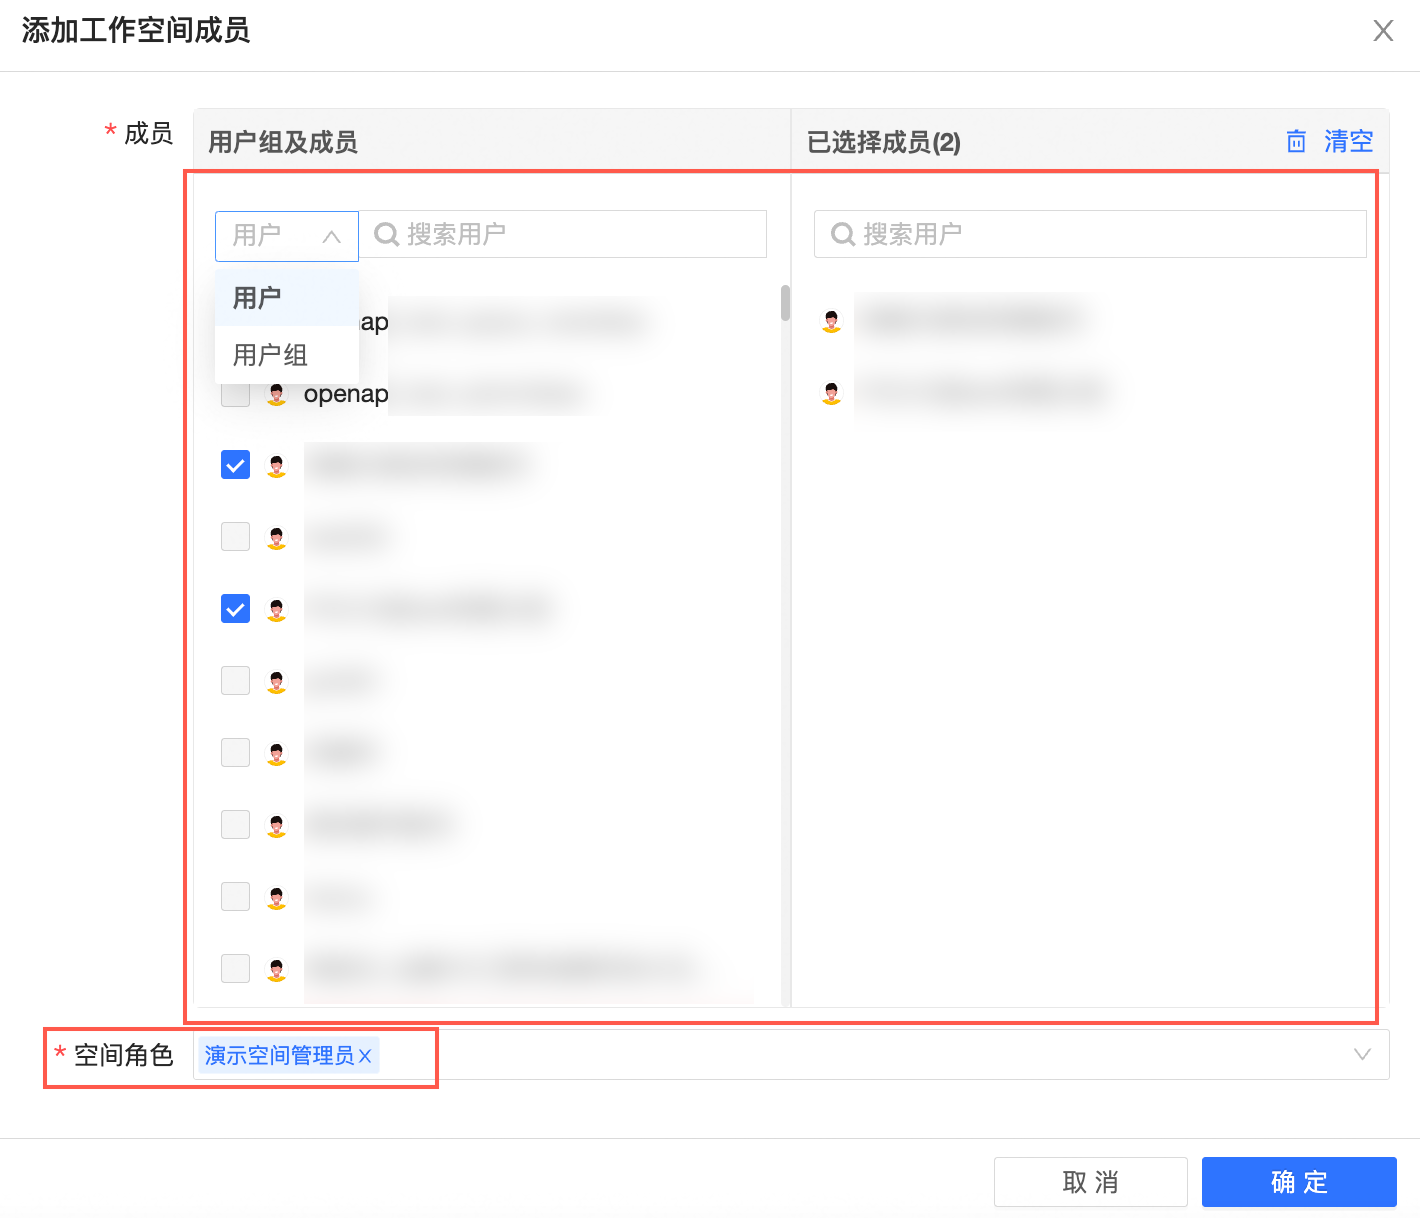Click first selected member's avatar icon
1420x1218 pixels.
831,321
